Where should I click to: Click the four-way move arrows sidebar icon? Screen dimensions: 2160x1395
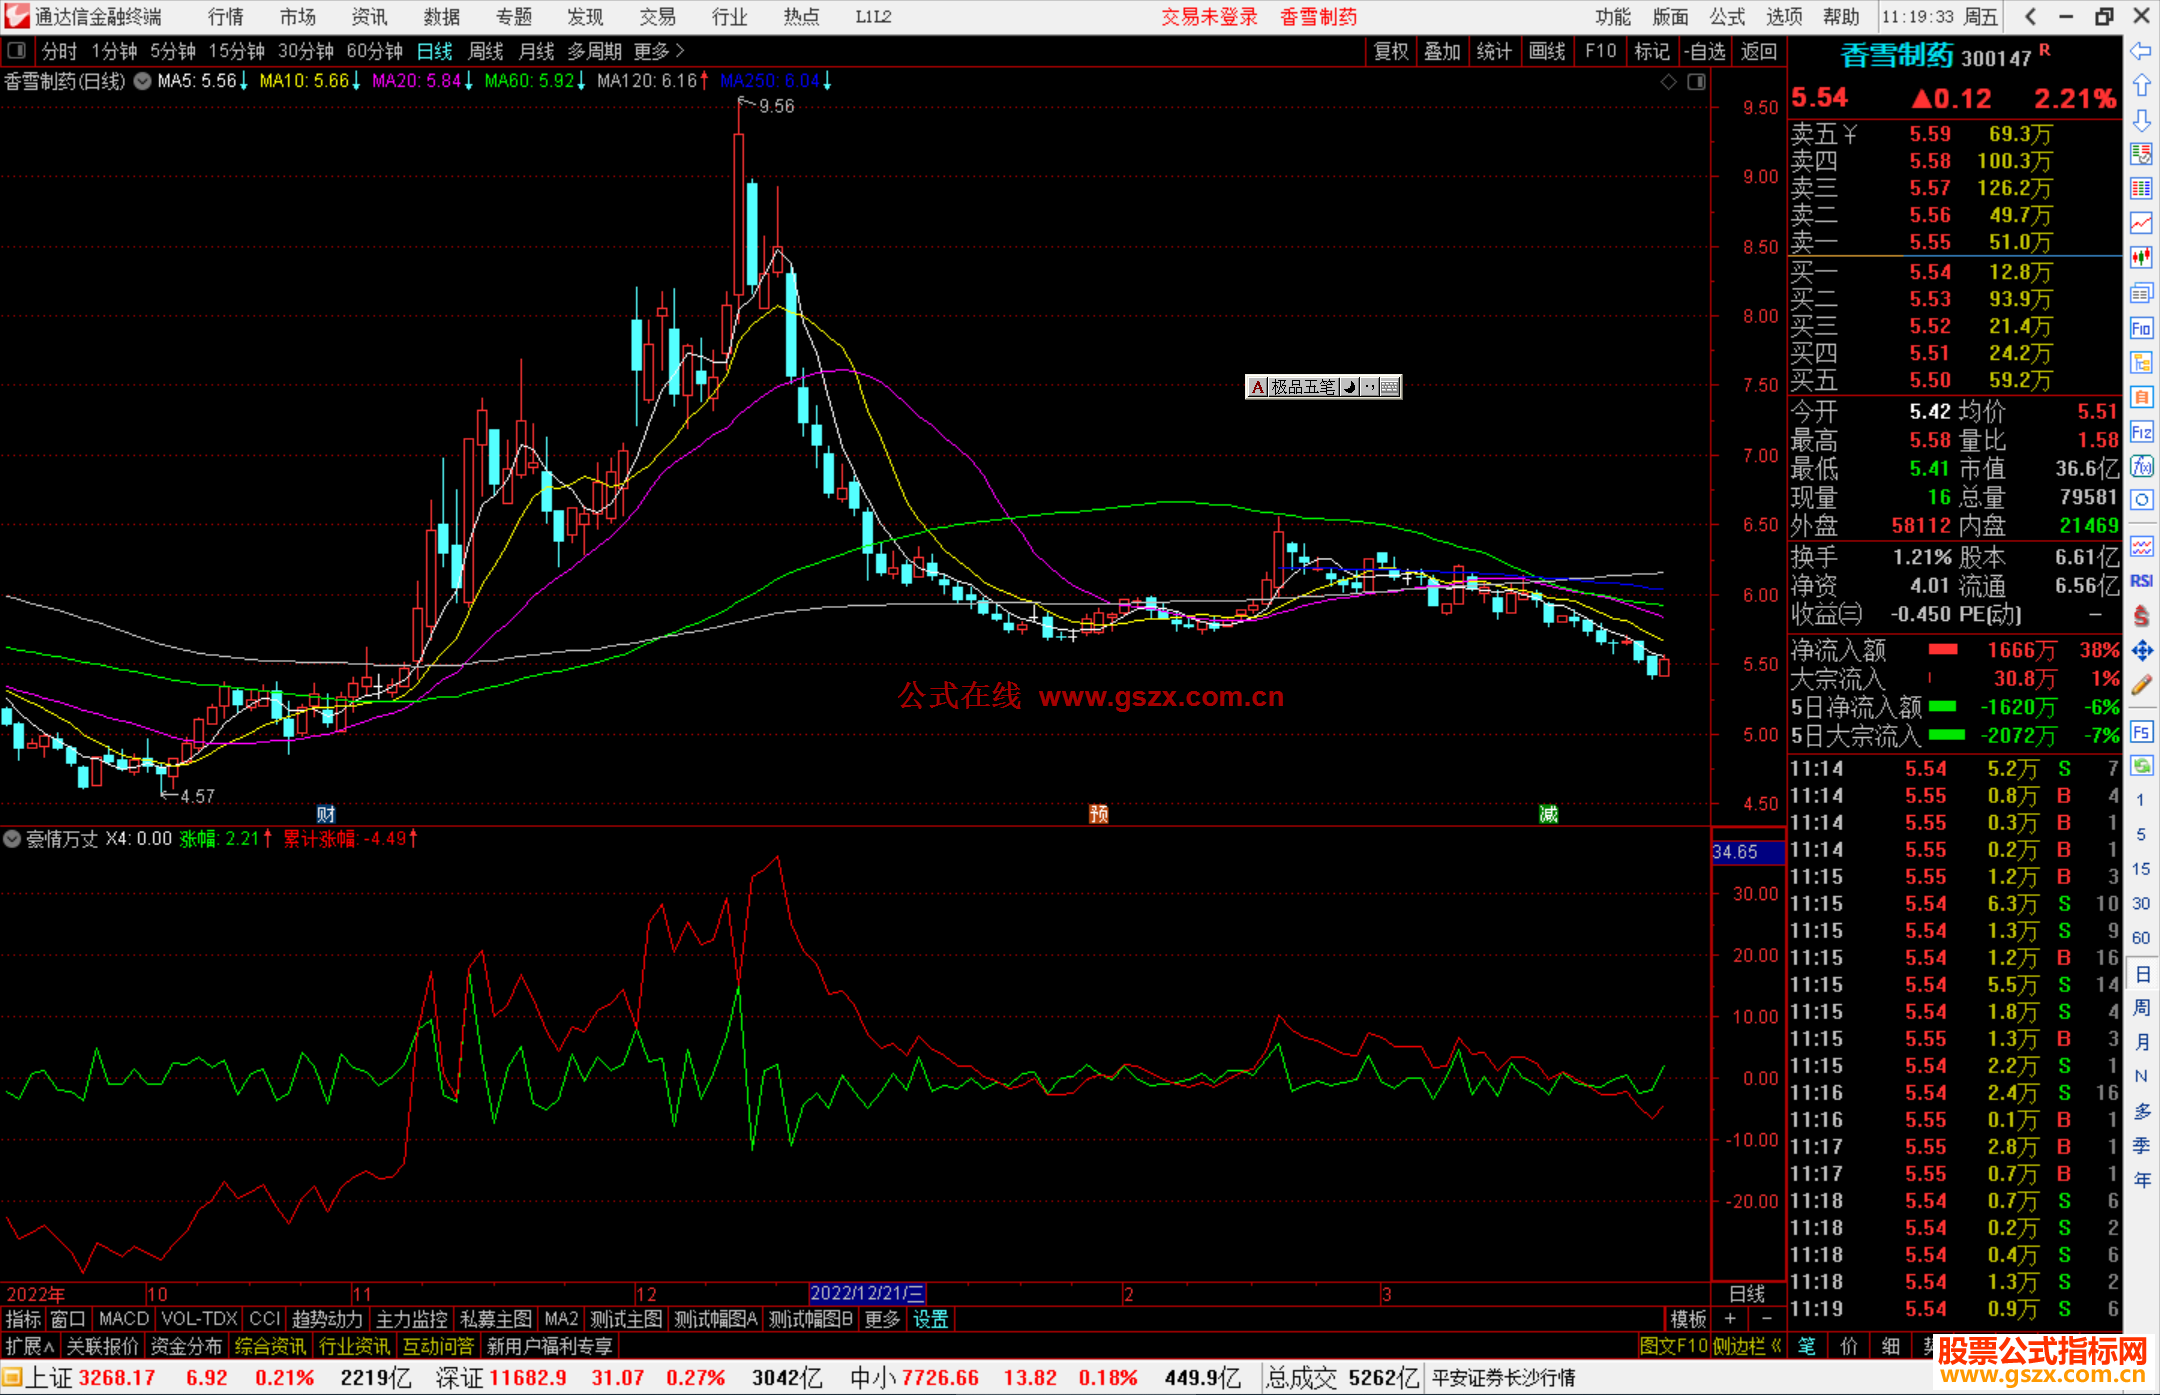(x=2141, y=651)
